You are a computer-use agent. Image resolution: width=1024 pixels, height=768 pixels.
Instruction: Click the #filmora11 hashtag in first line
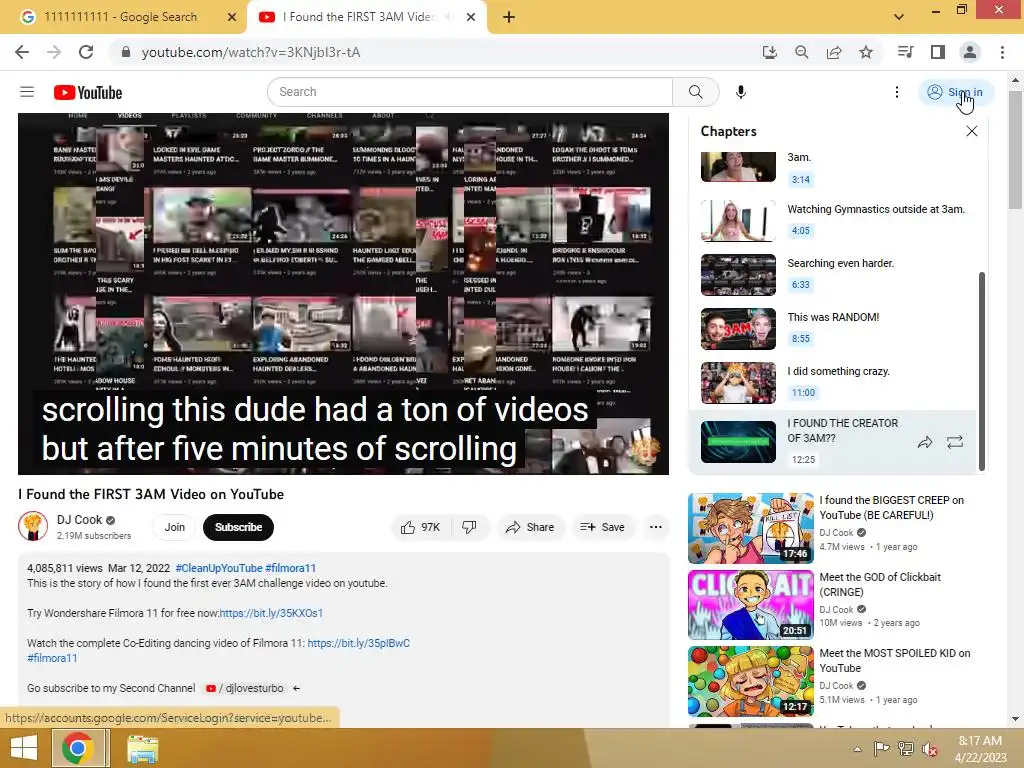[291, 568]
